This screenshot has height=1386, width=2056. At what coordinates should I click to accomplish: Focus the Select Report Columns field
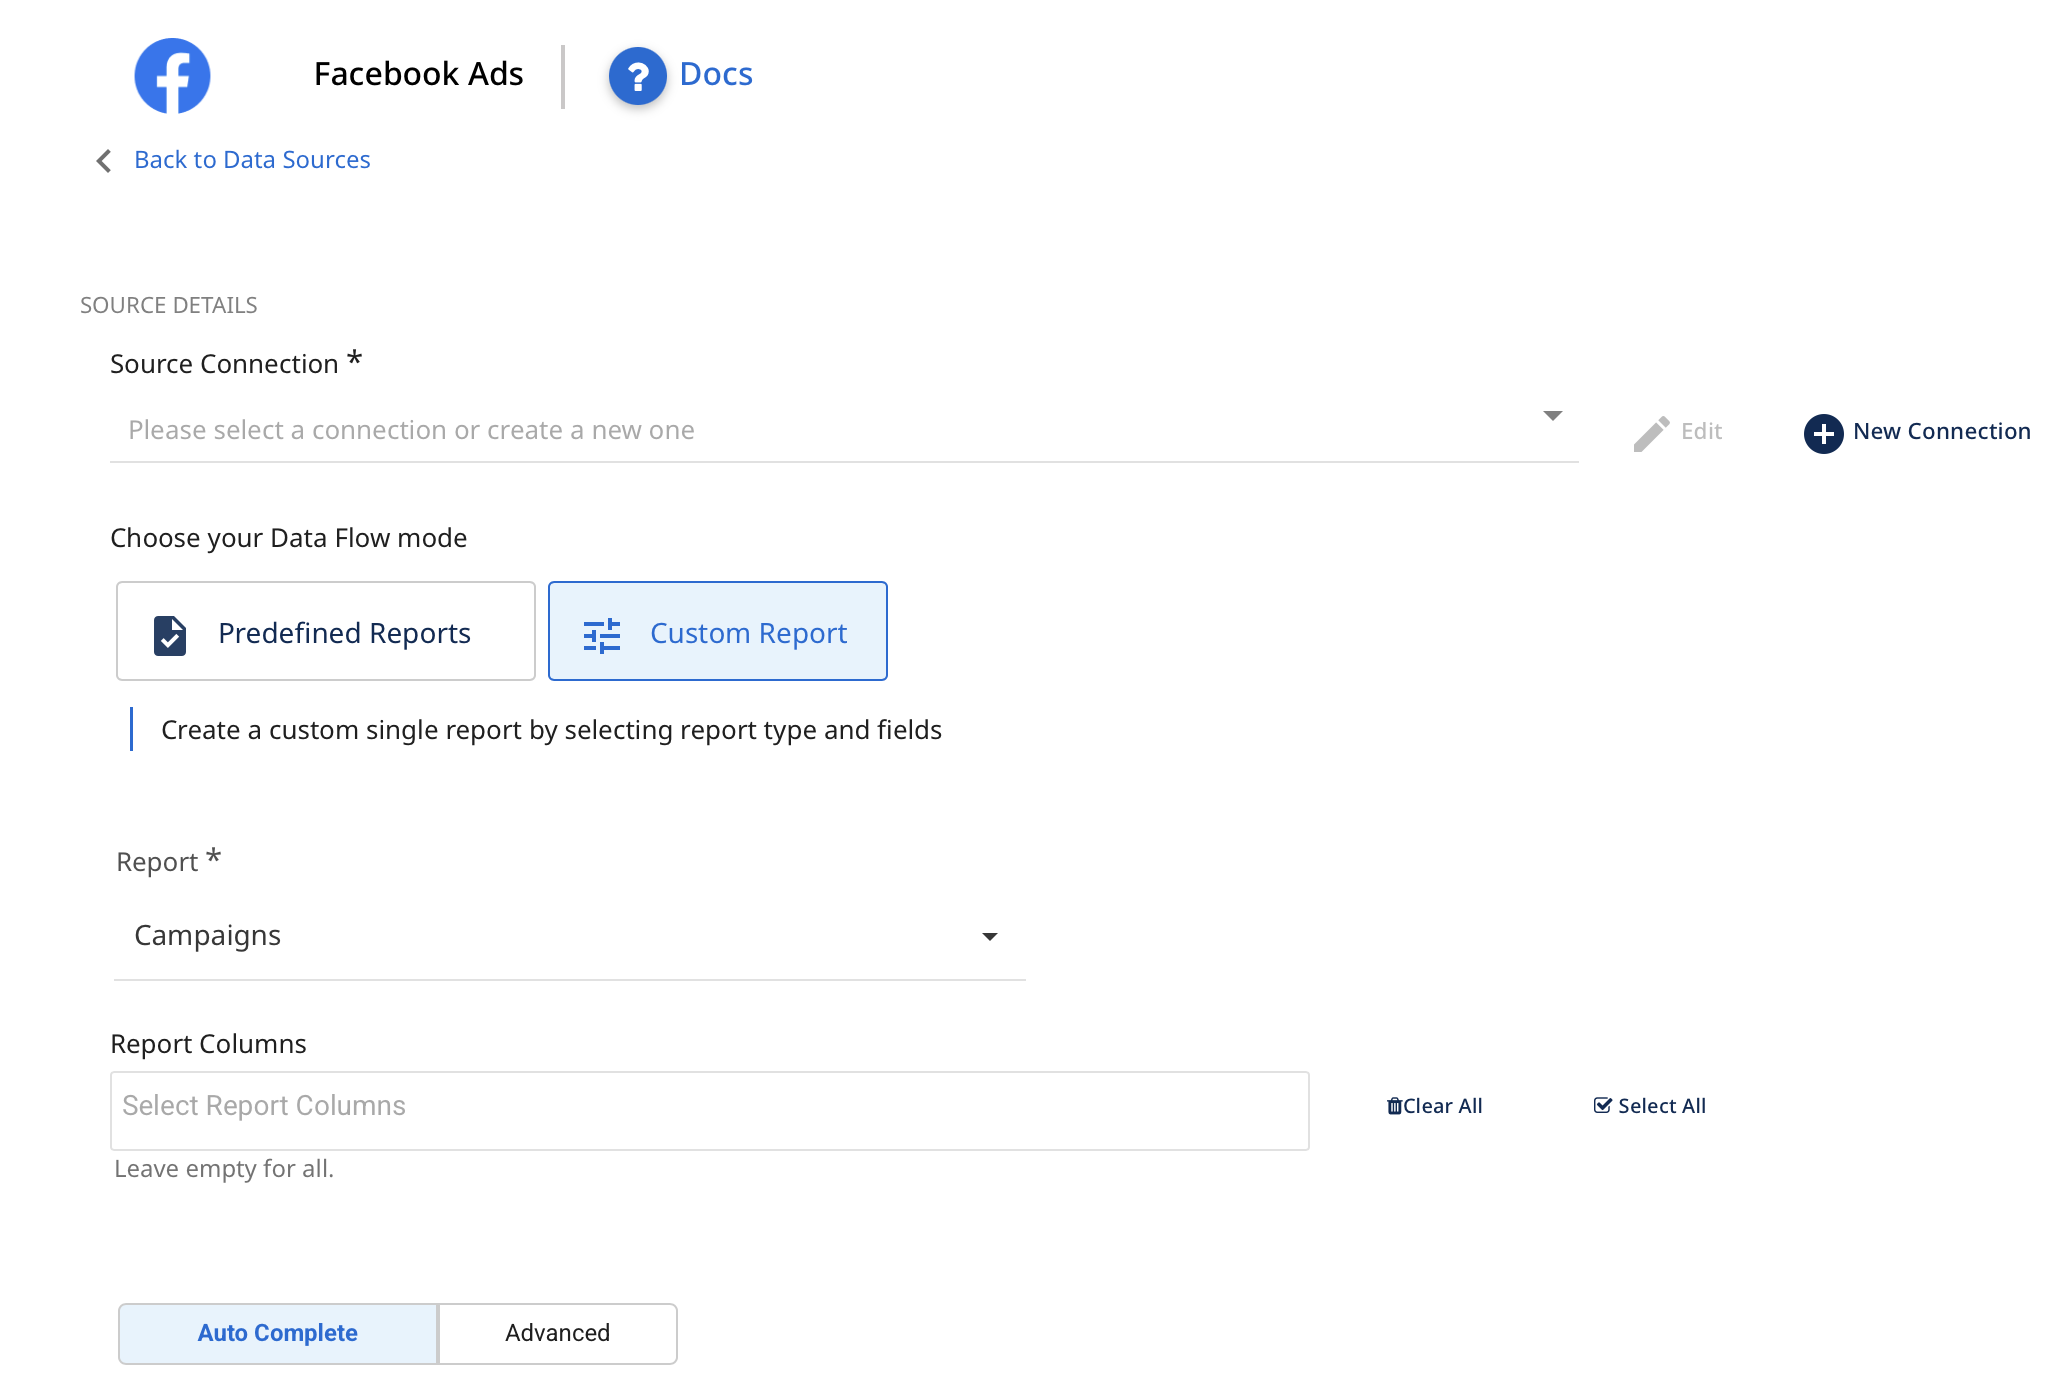(710, 1111)
